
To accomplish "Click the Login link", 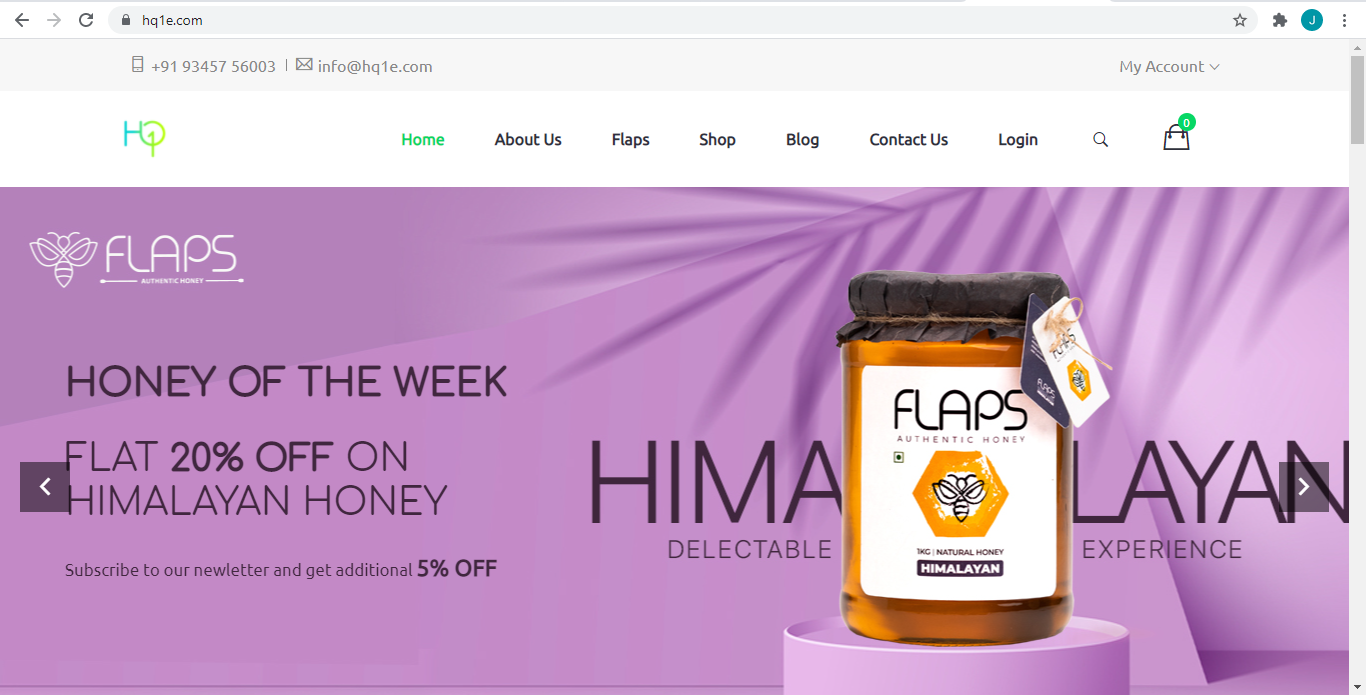I will tap(1018, 140).
